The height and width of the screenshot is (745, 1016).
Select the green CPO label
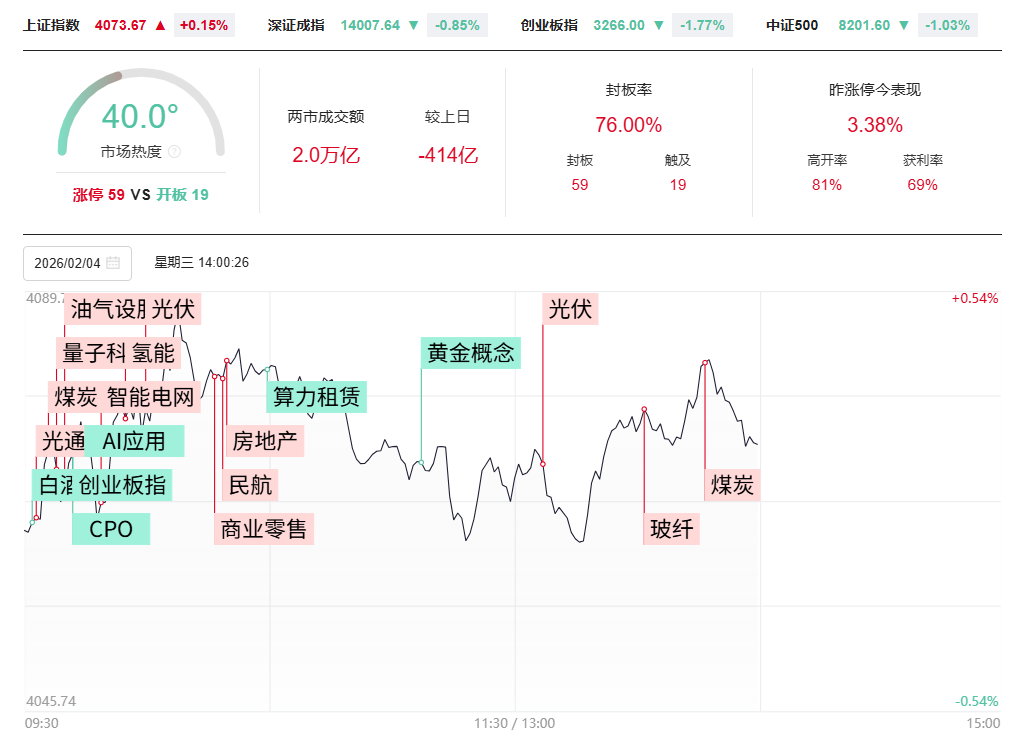(111, 529)
